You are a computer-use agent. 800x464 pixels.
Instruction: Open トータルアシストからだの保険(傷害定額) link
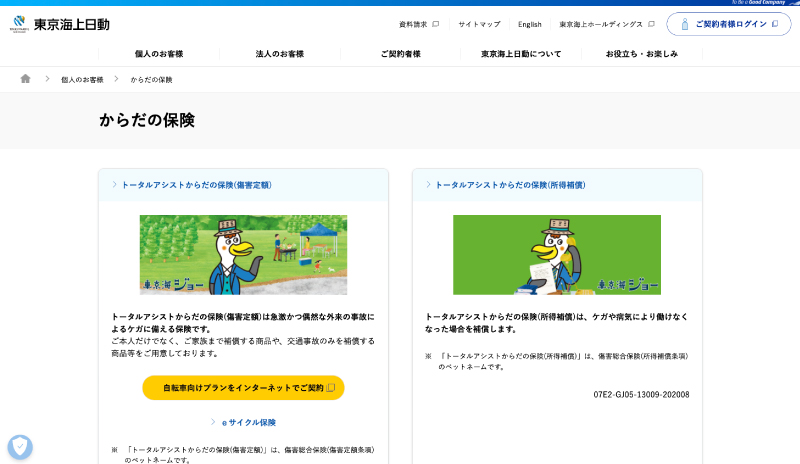196,185
